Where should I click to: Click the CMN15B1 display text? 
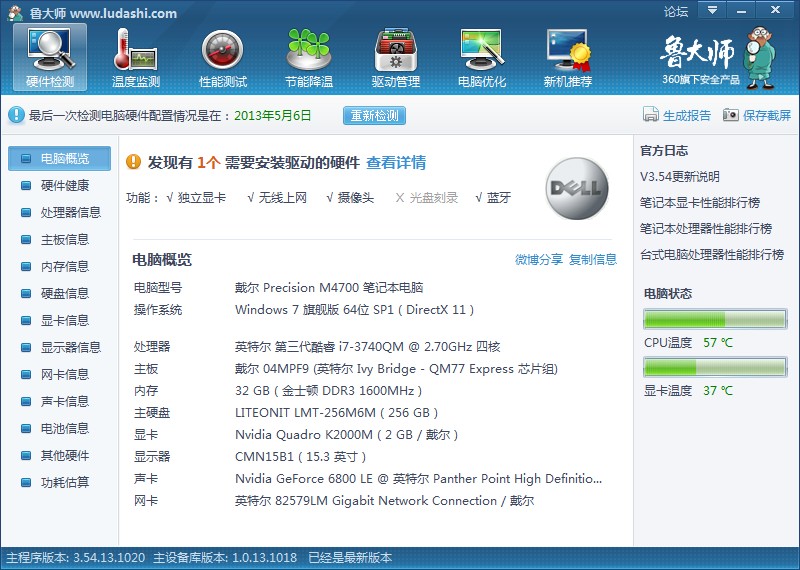tap(301, 457)
